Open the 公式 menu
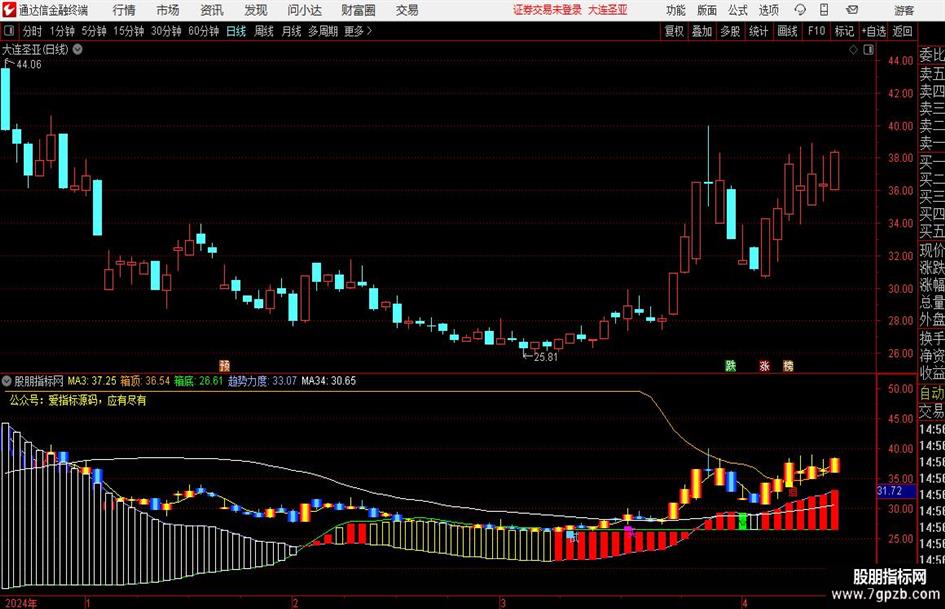This screenshot has width=945, height=609. click(x=738, y=10)
